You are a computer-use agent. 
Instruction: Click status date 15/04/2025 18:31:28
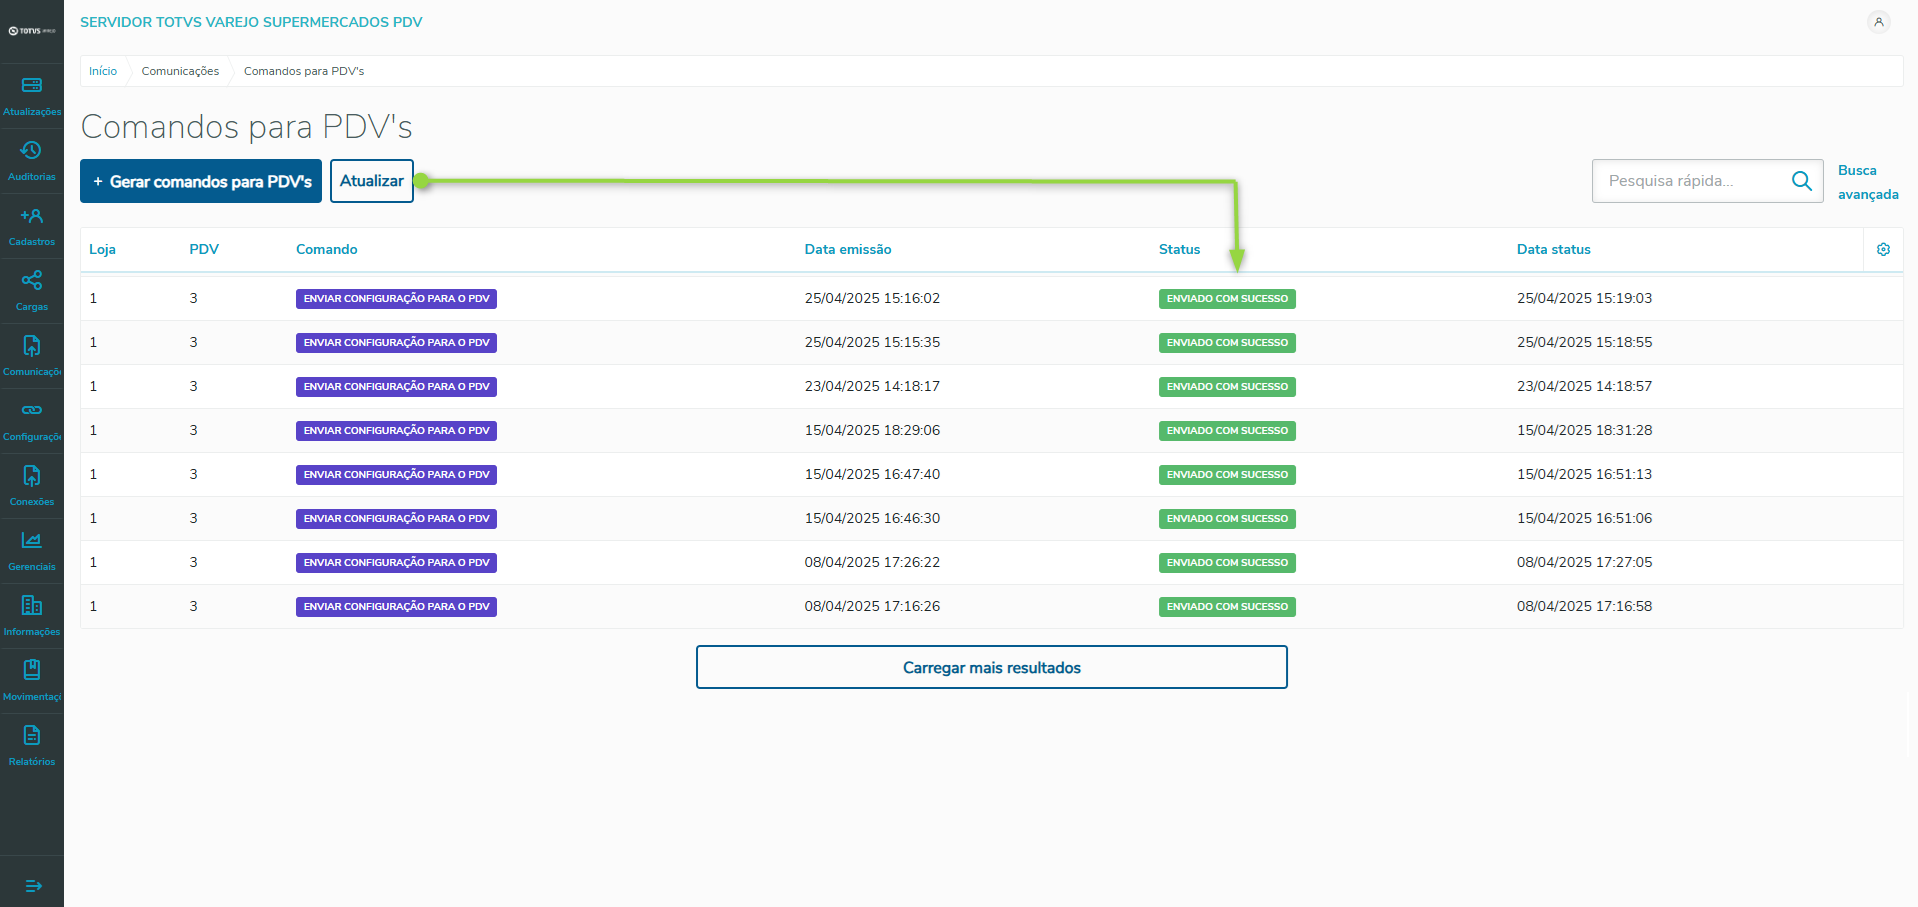pos(1584,431)
